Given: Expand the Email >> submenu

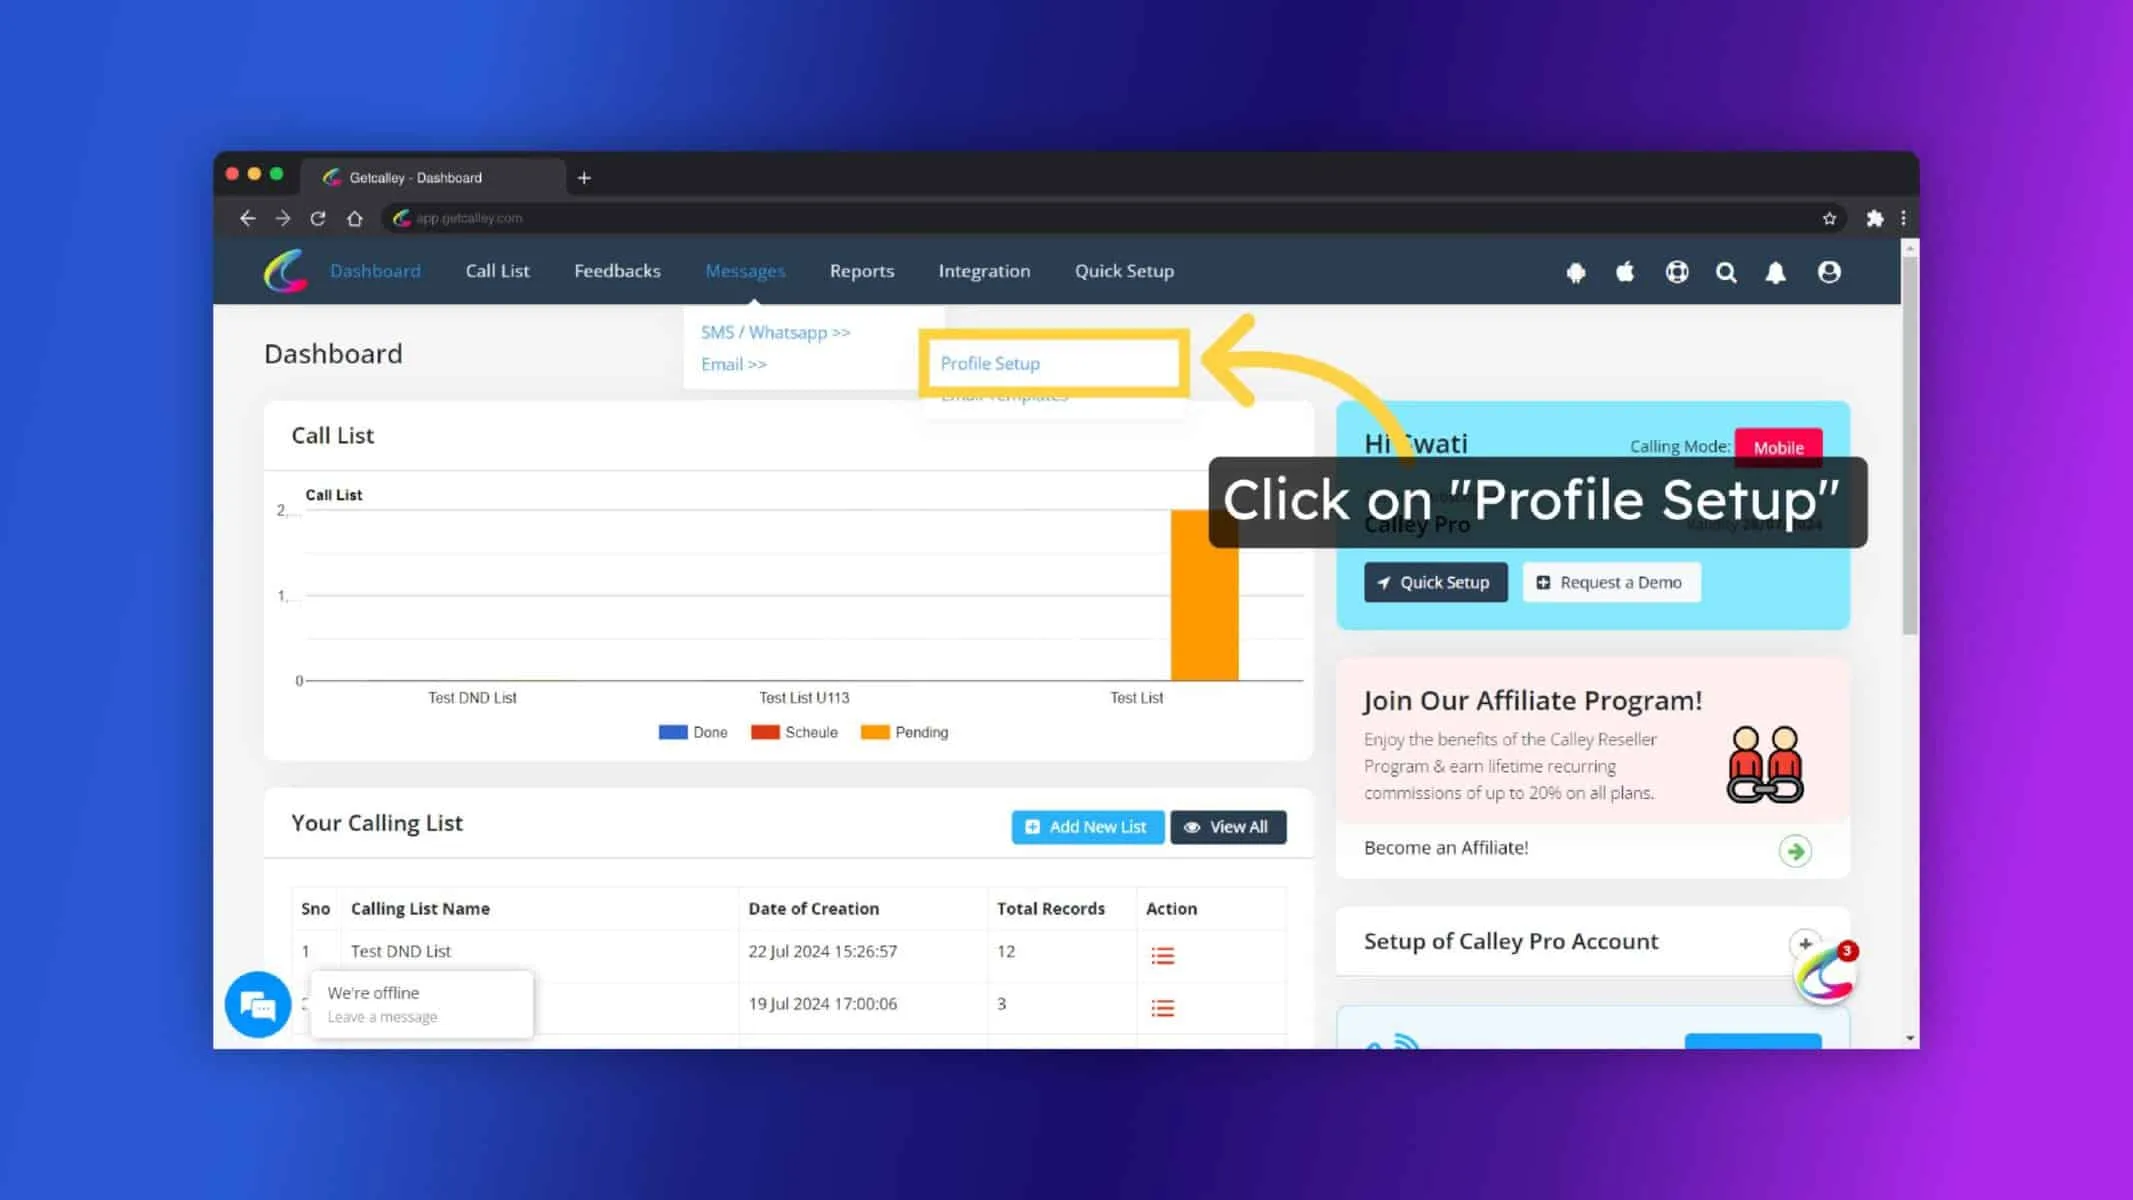Looking at the screenshot, I should (x=734, y=364).
